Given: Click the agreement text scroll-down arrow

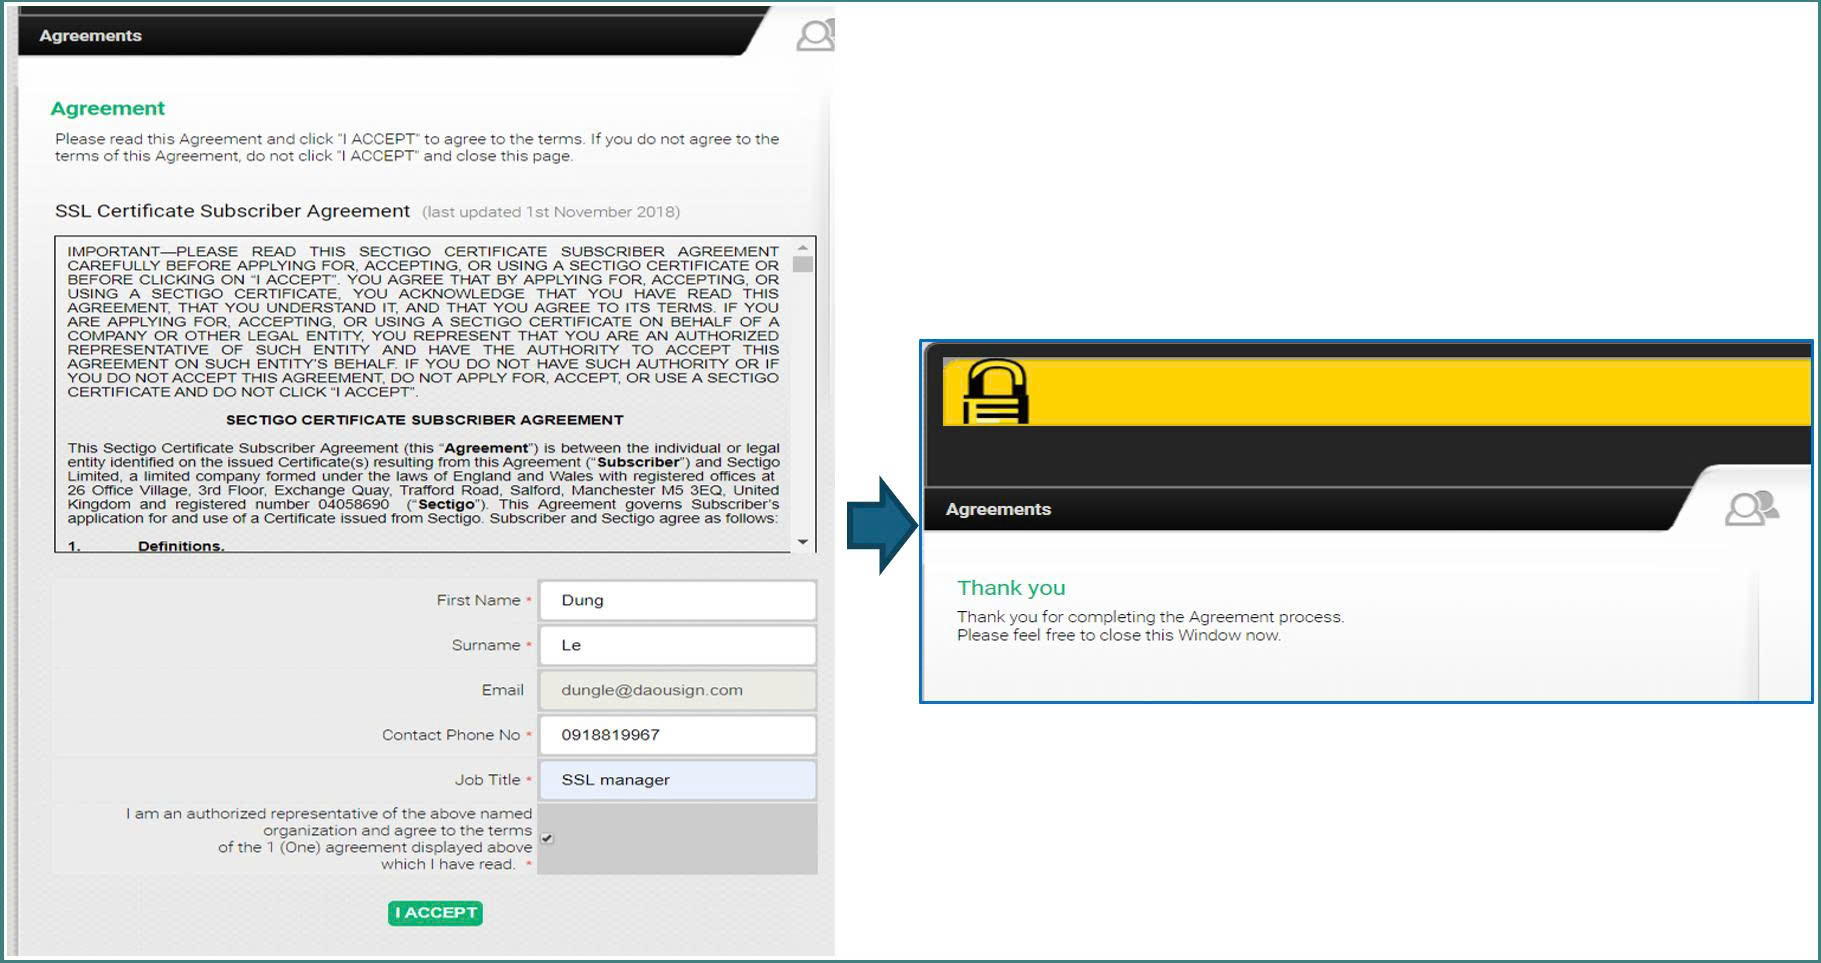Looking at the screenshot, I should point(802,542).
